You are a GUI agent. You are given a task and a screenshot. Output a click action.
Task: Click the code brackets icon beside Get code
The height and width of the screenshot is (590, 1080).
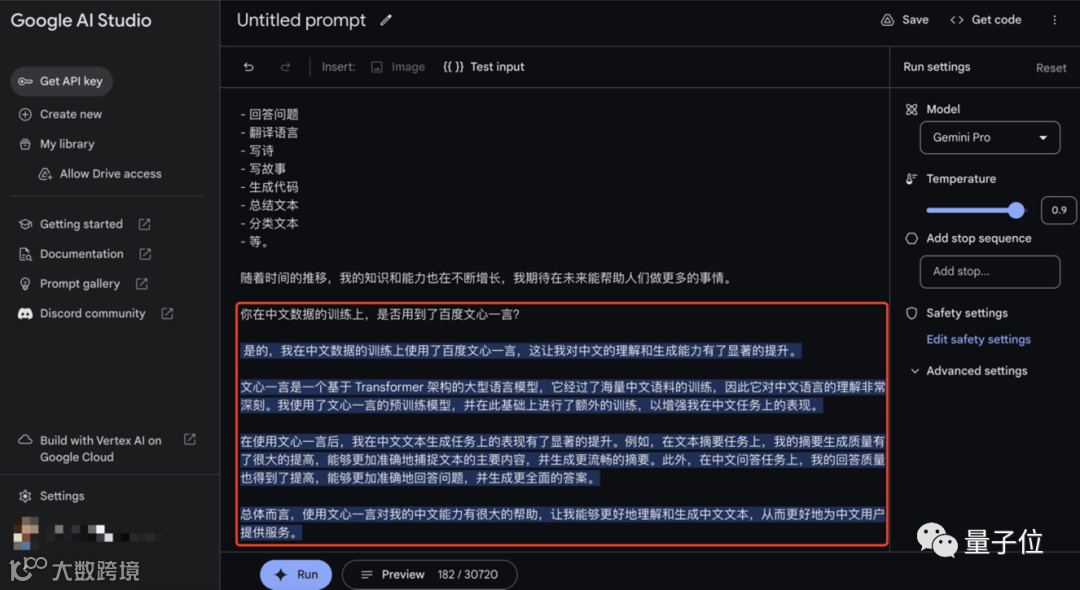pyautogui.click(x=957, y=20)
